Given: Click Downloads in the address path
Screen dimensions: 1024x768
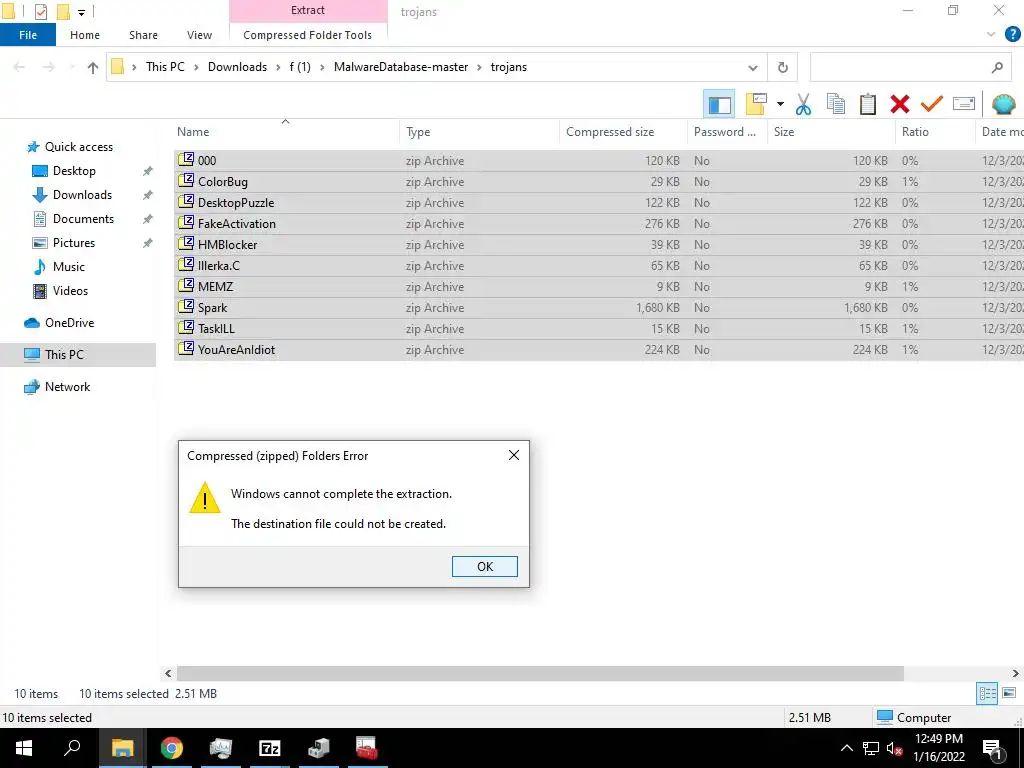Looking at the screenshot, I should point(237,67).
